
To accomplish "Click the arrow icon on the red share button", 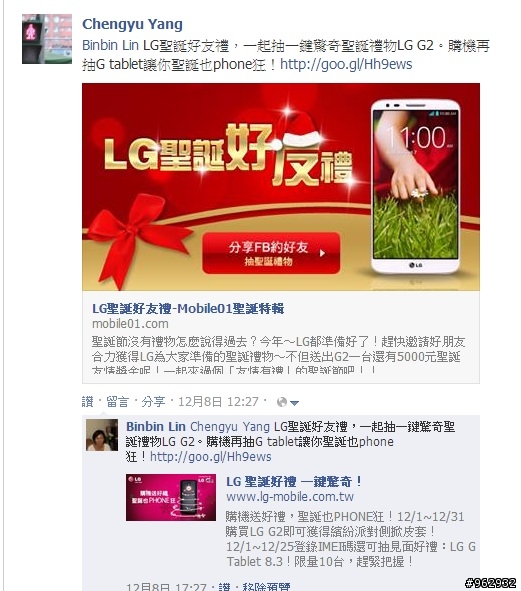I will (x=322, y=253).
